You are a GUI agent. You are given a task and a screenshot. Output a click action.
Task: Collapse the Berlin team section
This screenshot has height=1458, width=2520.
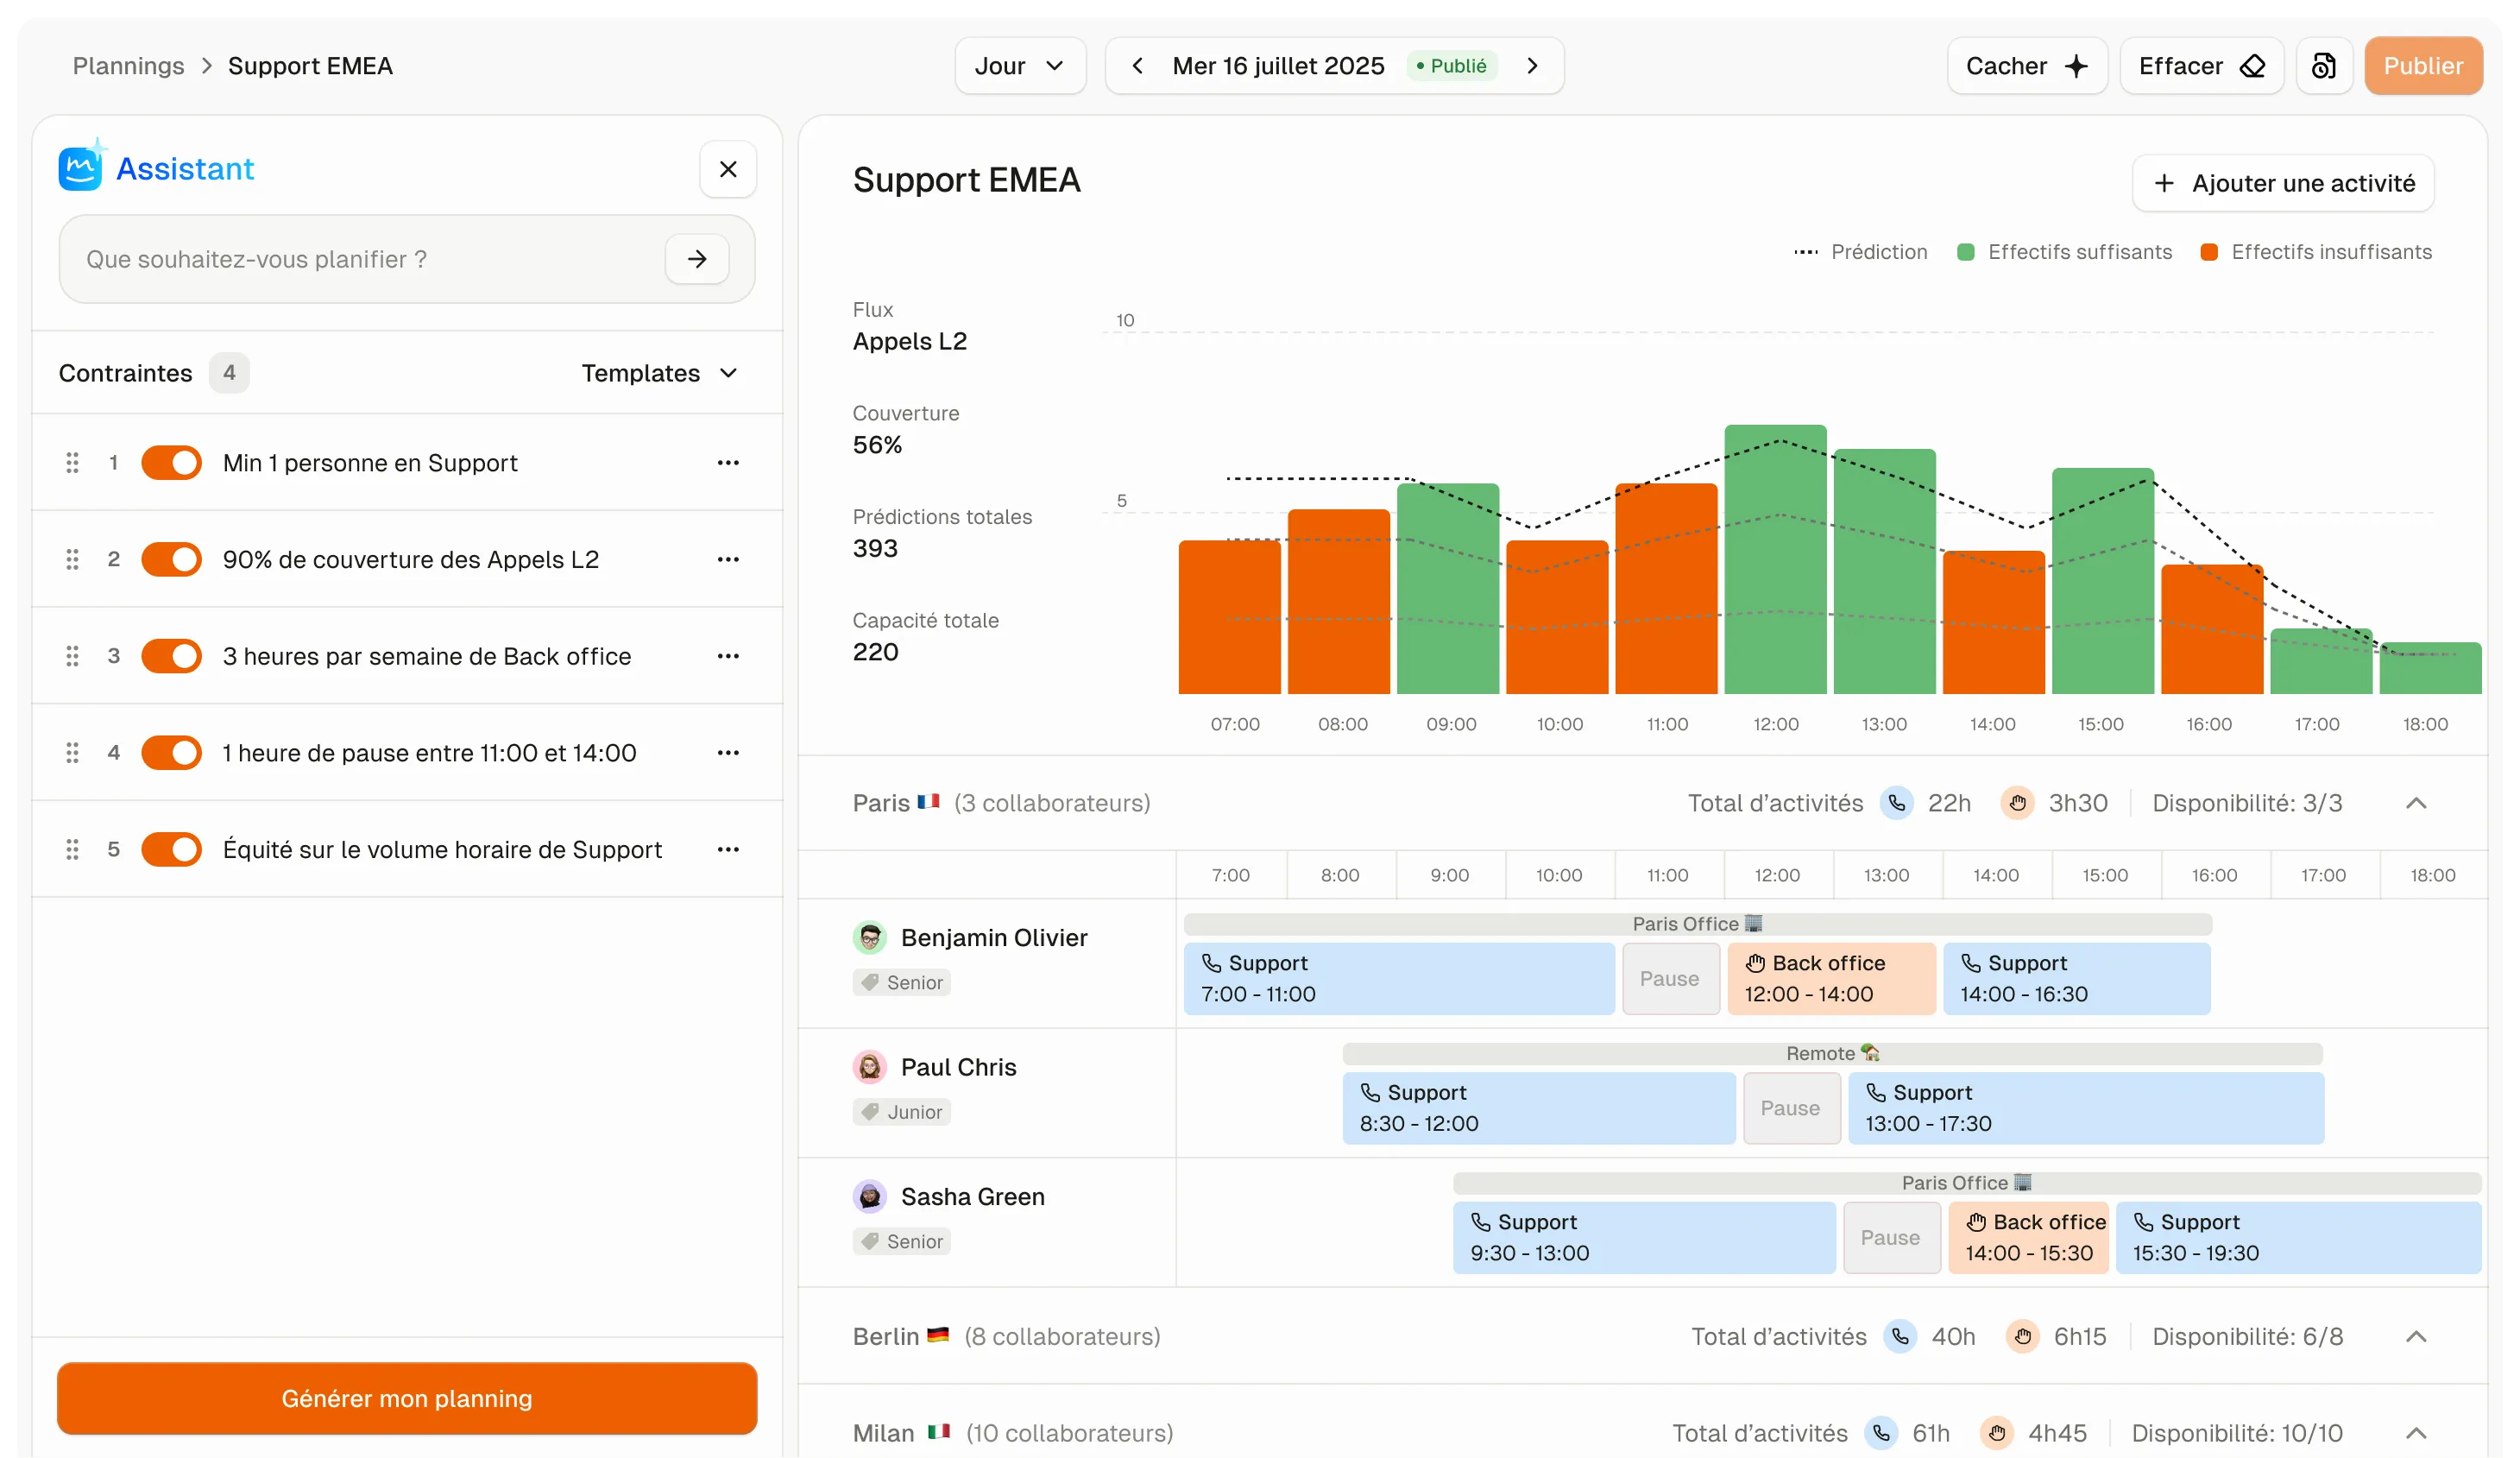pos(2415,1337)
